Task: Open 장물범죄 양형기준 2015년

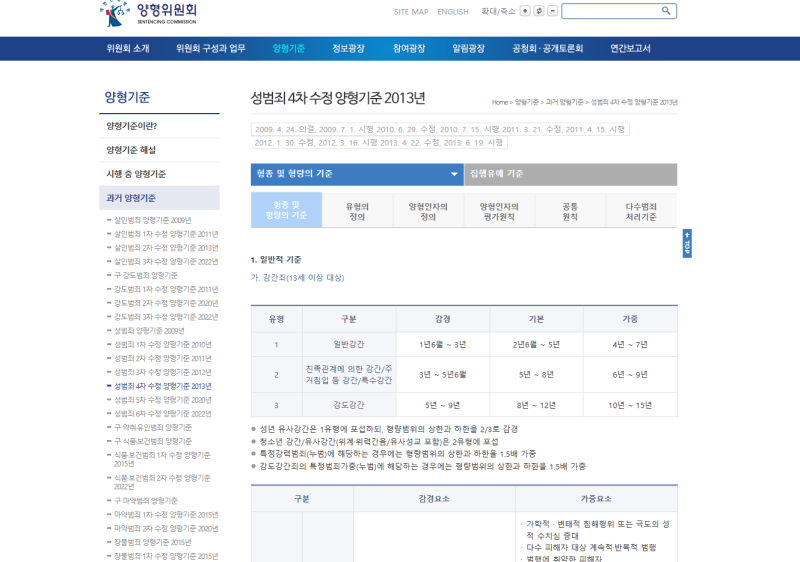Action: pyautogui.click(x=152, y=542)
